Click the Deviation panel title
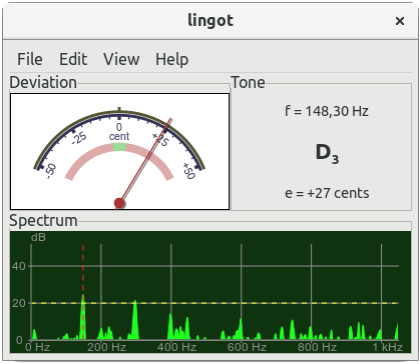This screenshot has width=420, height=364. 43,82
